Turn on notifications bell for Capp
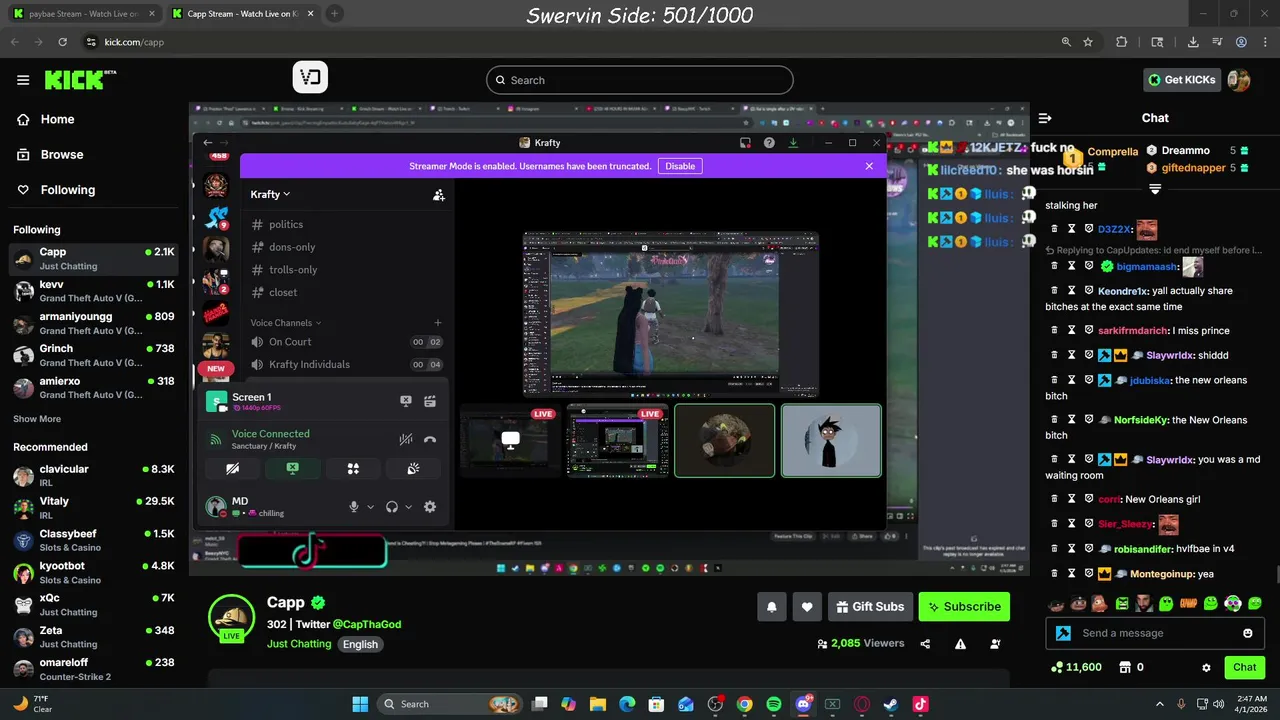1280x720 pixels. pos(771,606)
